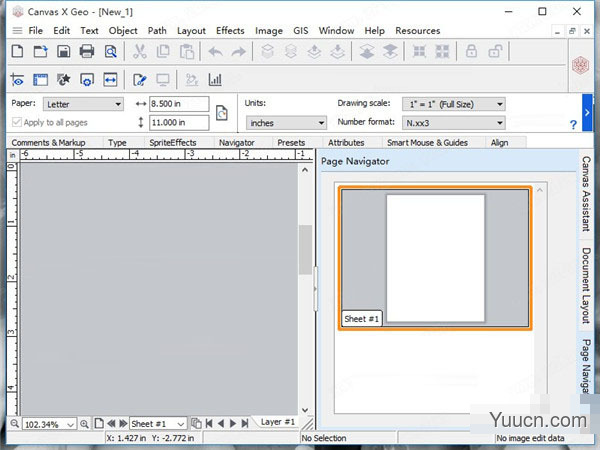The height and width of the screenshot is (450, 600).
Task: Select the Sheet #1 thumbnail in Page Navigator
Action: 435,258
